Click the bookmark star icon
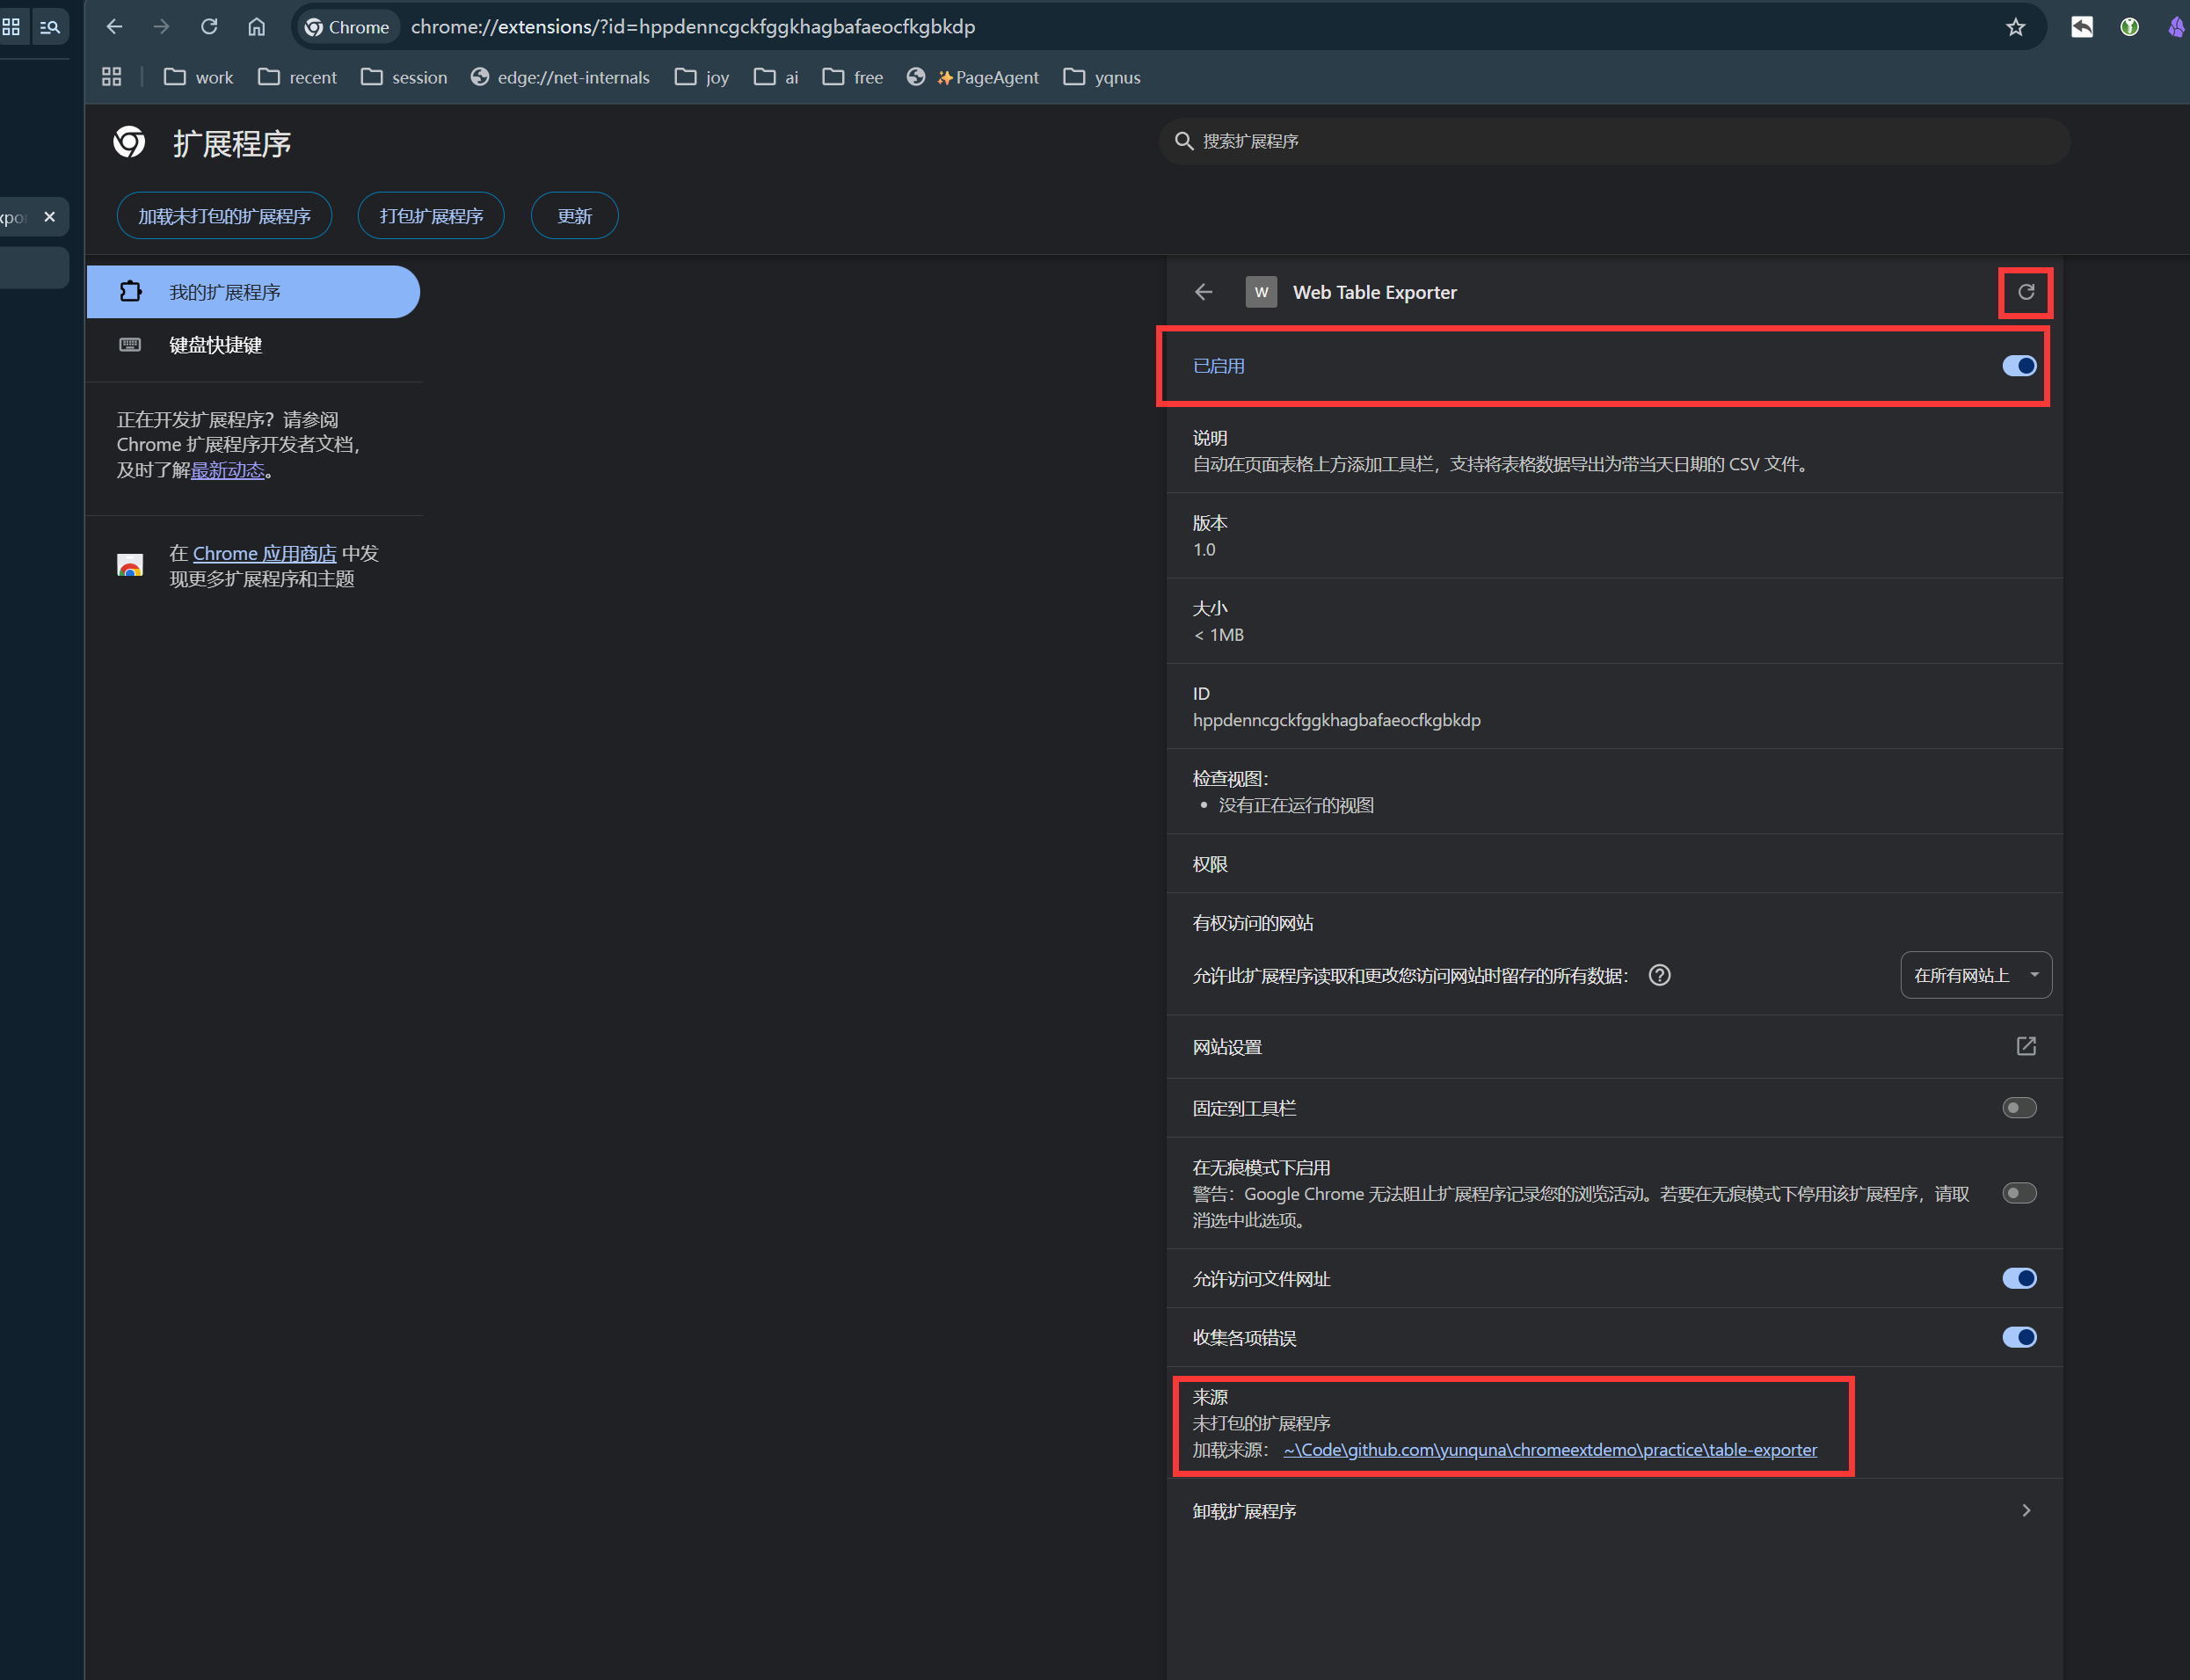 click(x=2015, y=27)
